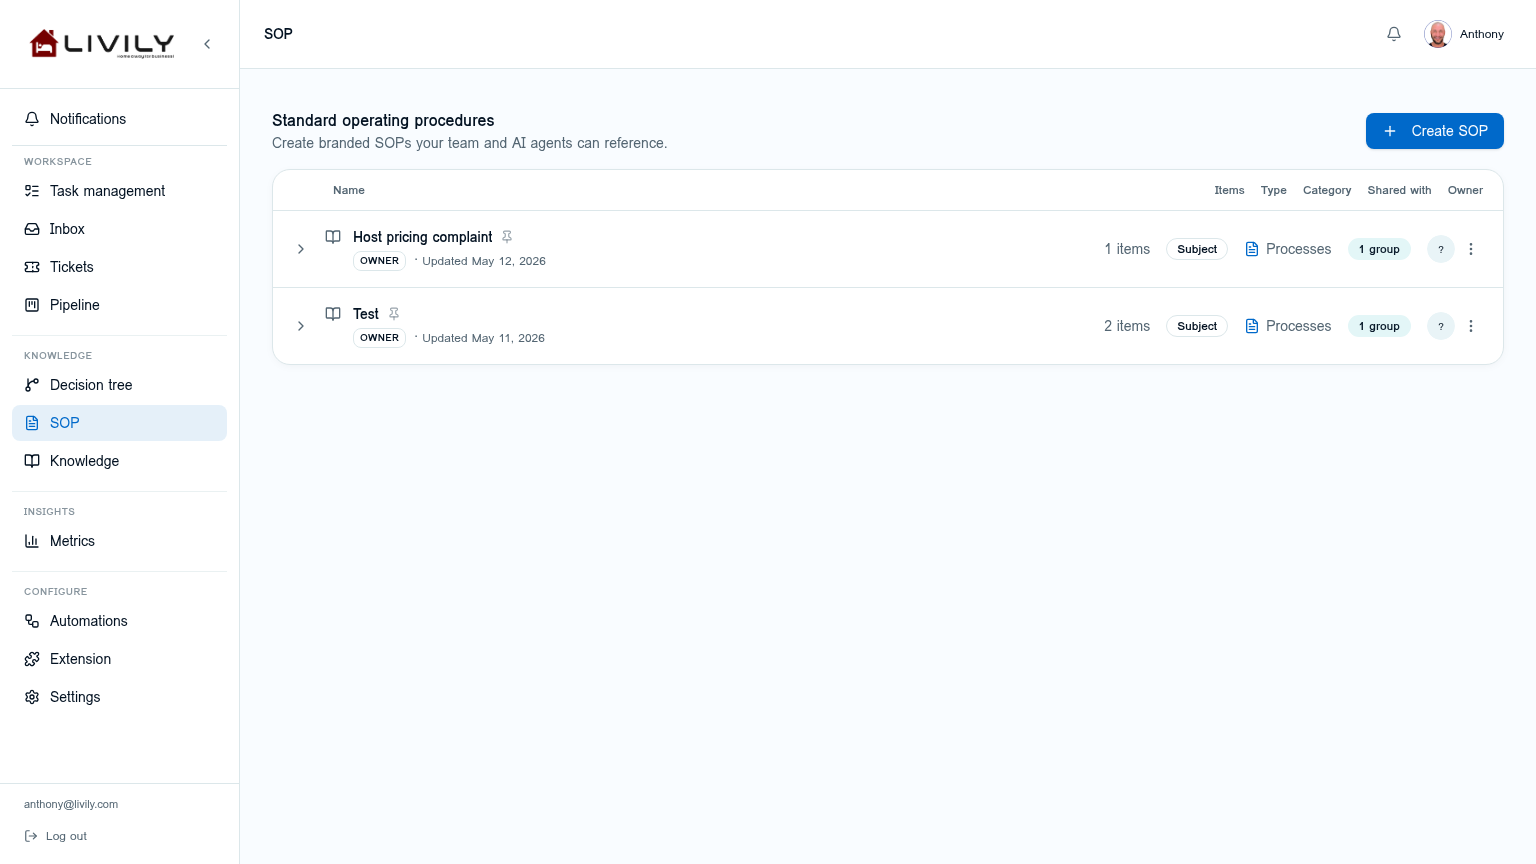The width and height of the screenshot is (1536, 864).
Task: Click the Settings gear icon
Action: [x=32, y=697]
